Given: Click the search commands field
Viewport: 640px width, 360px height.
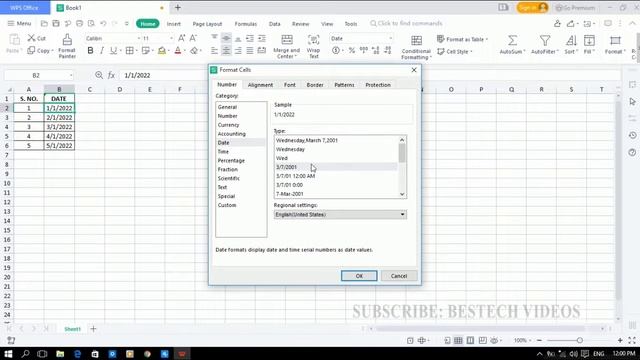Looking at the screenshot, I should pos(406,24).
